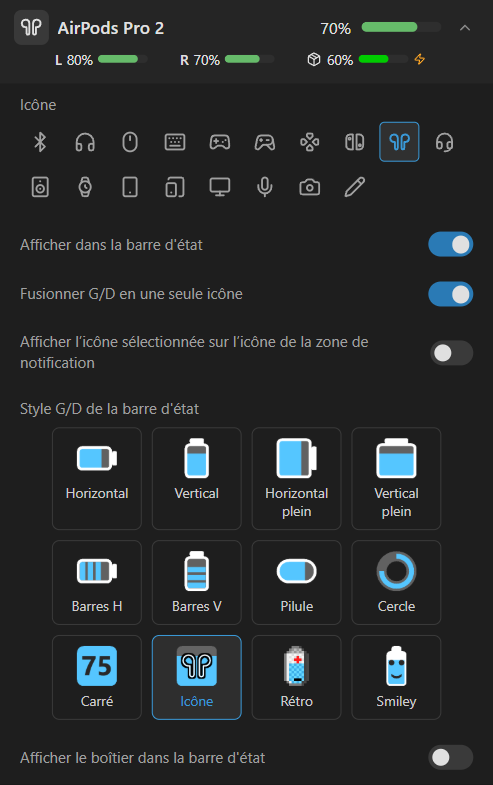Click the L 80% text
This screenshot has width=493, height=785.
pos(74,60)
